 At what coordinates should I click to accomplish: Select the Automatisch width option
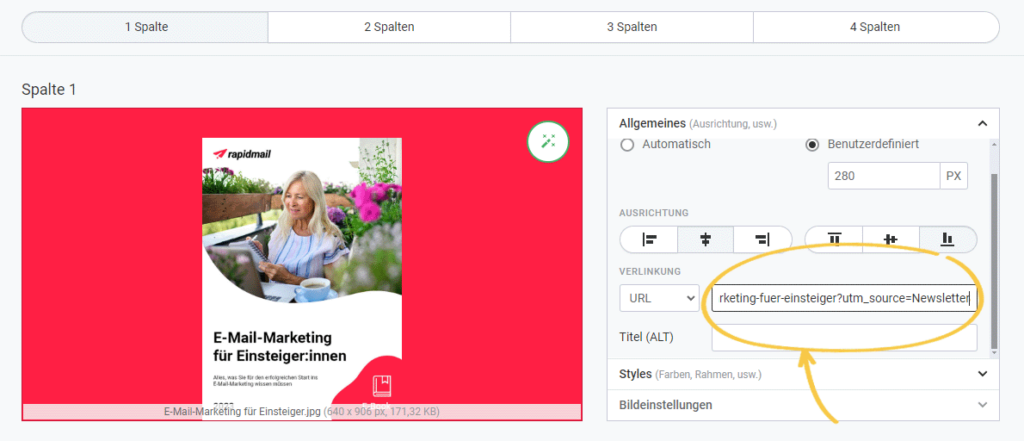[628, 144]
